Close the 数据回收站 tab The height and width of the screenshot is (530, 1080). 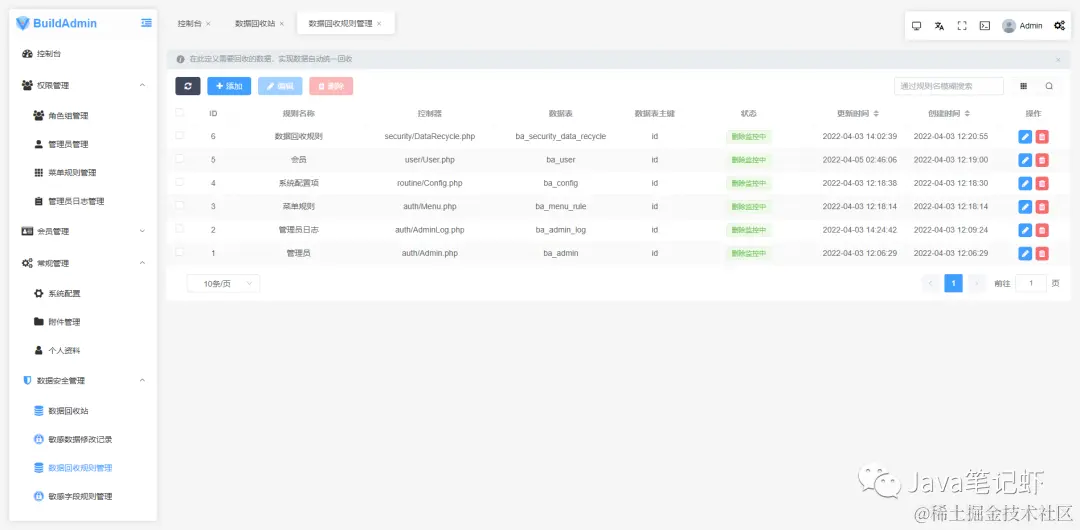[282, 23]
